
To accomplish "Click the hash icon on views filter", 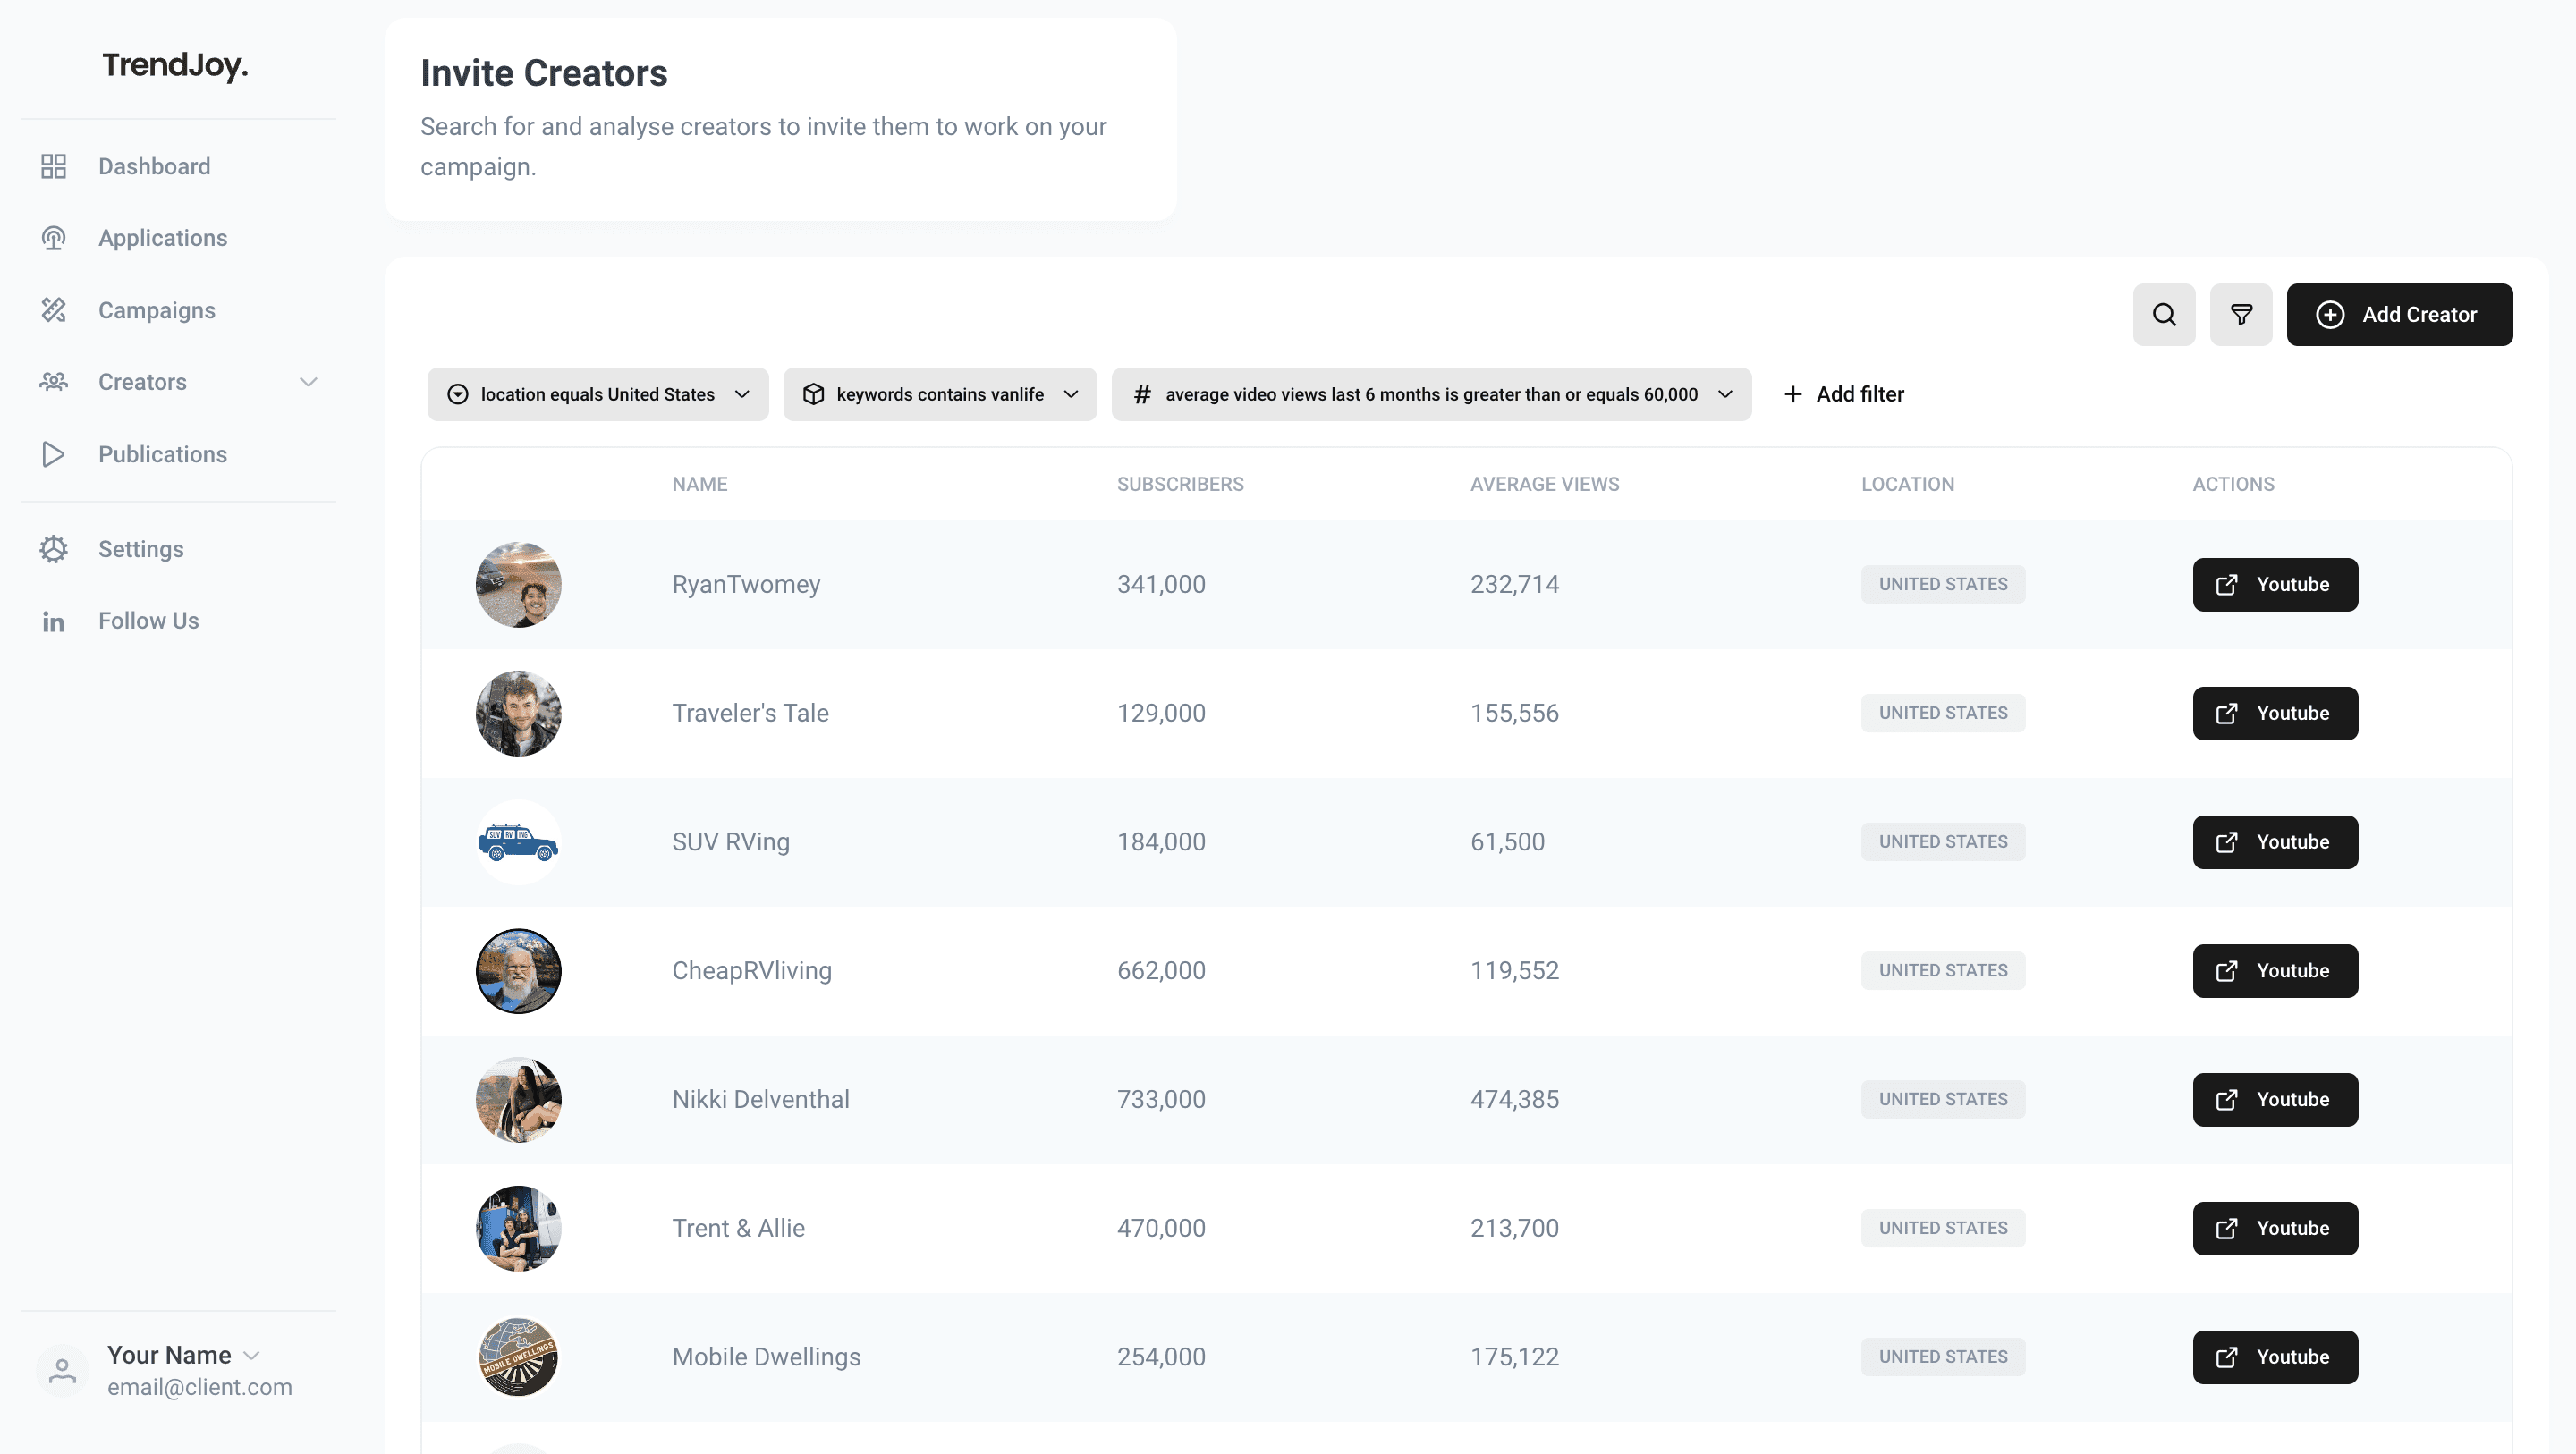I will click(x=1142, y=394).
